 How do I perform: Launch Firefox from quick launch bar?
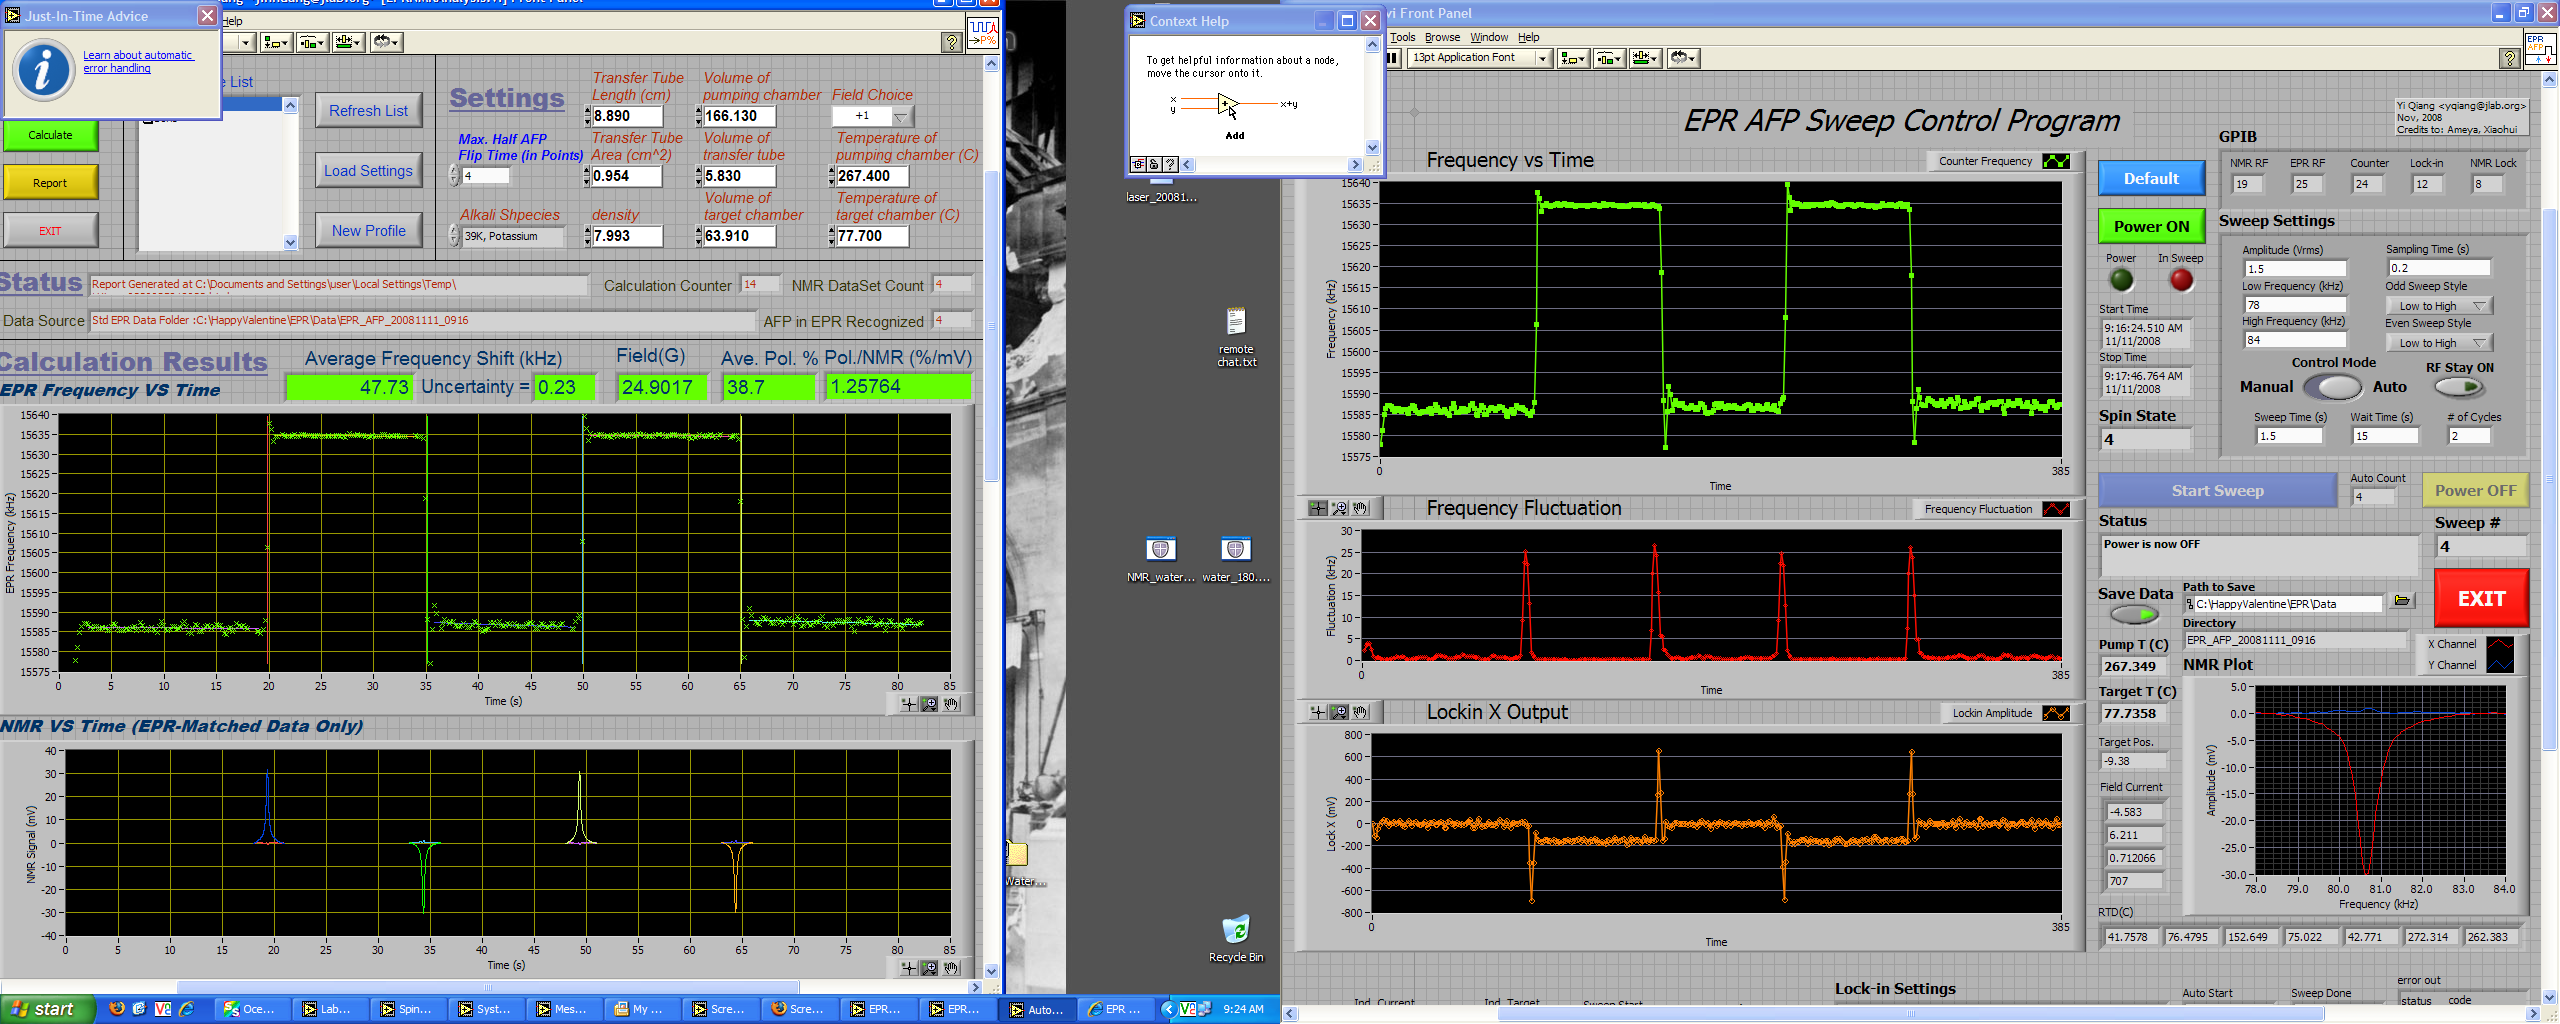tap(117, 1009)
